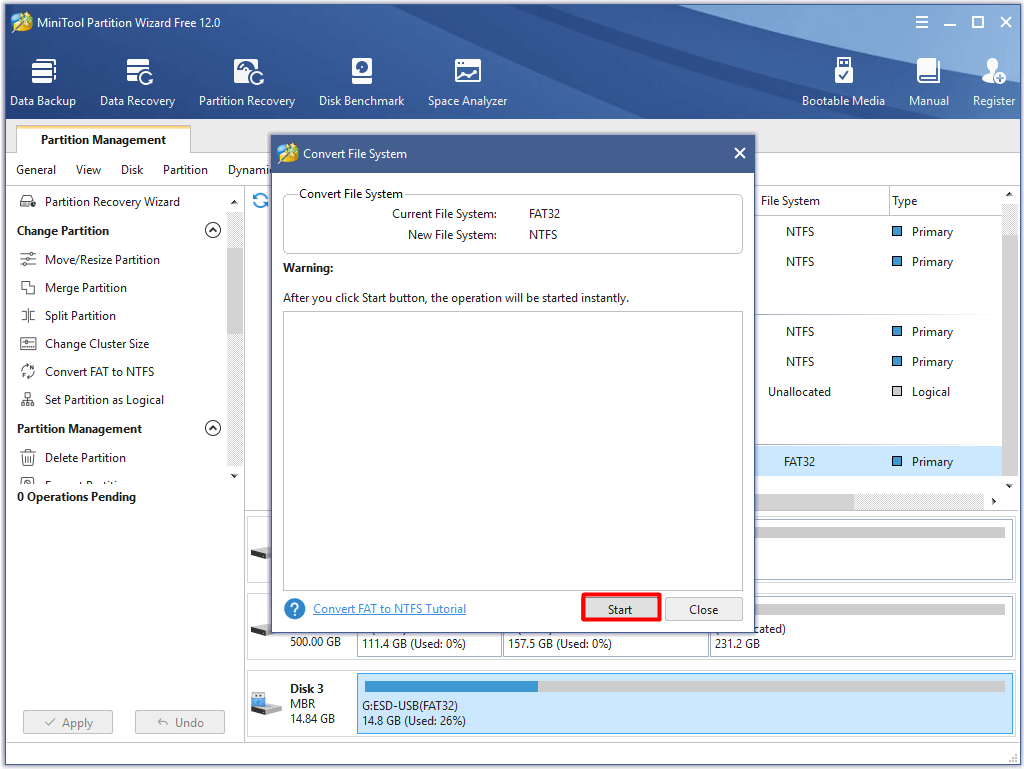
Task: Click the help question mark icon
Action: (295, 609)
